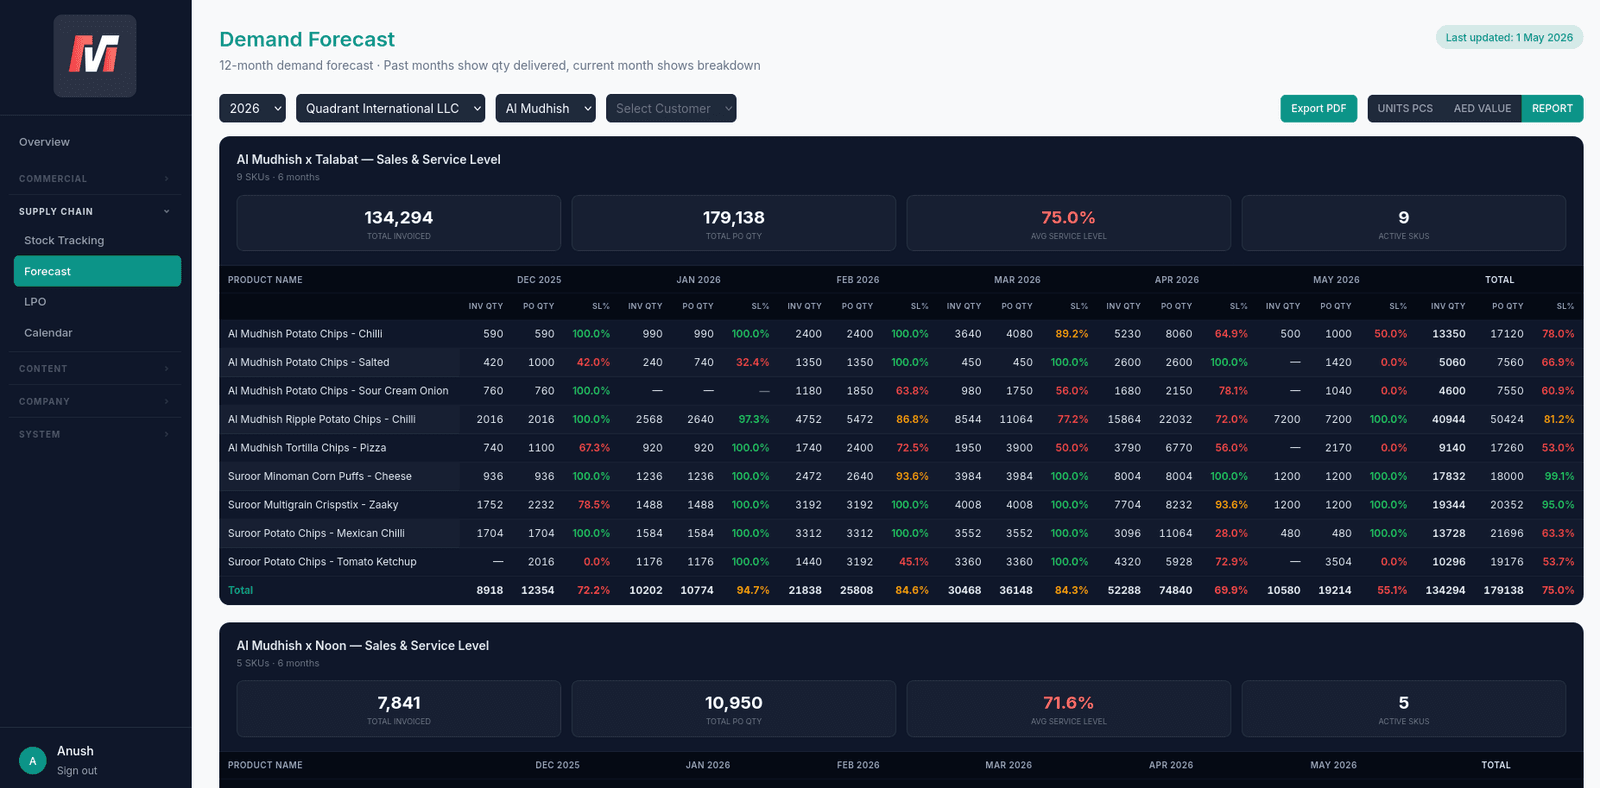Click Al Mudhish Potato Chips - Salted row name
The width and height of the screenshot is (1600, 788).
(308, 362)
